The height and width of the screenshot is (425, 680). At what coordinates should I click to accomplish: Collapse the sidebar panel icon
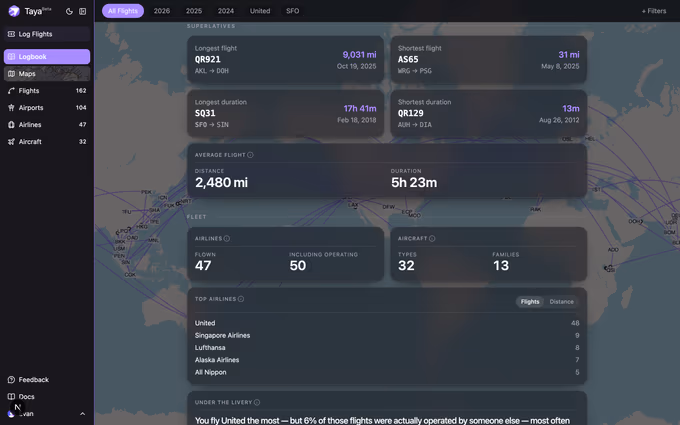[x=82, y=11]
